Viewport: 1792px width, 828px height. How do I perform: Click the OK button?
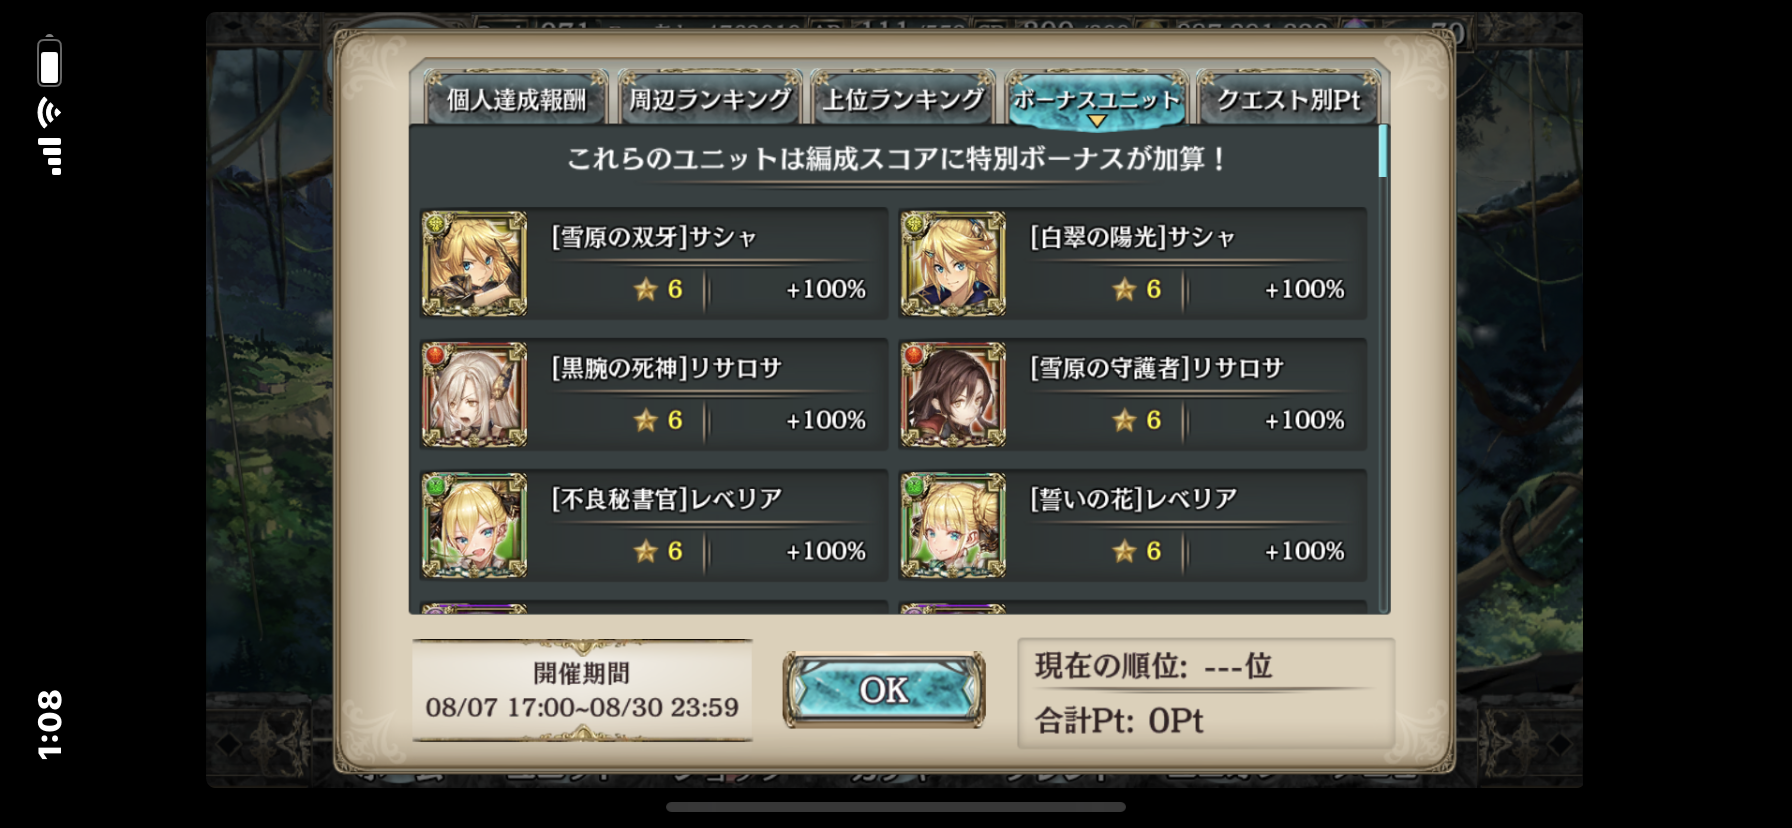click(x=884, y=690)
